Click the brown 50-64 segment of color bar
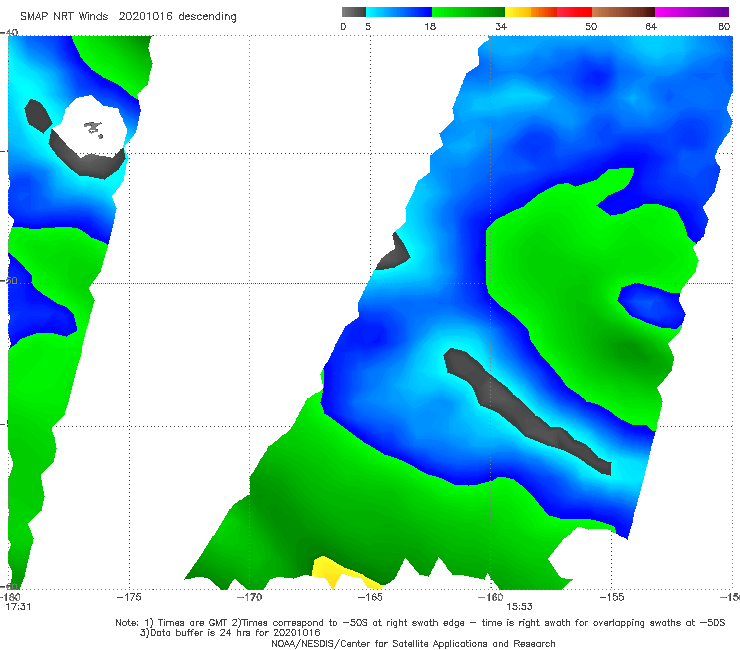 coord(623,12)
